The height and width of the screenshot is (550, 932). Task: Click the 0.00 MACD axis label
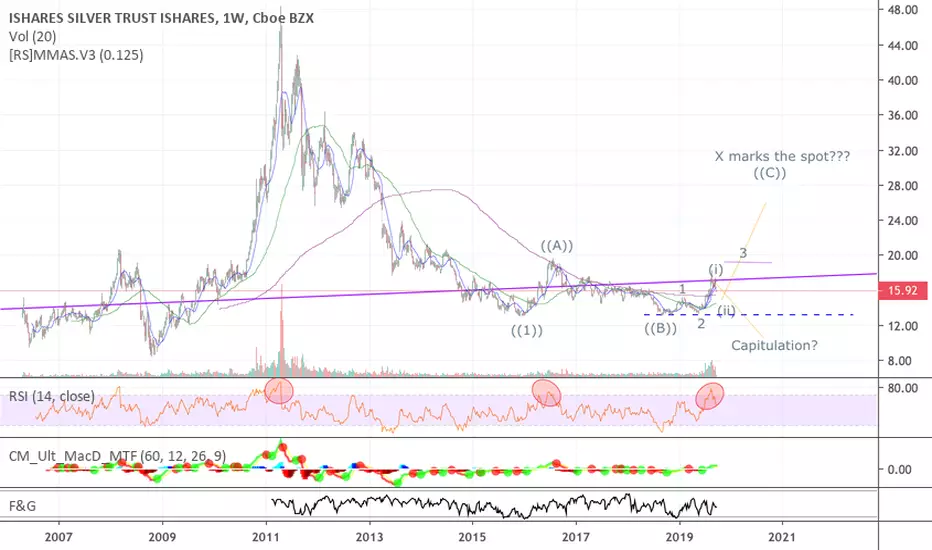point(899,469)
